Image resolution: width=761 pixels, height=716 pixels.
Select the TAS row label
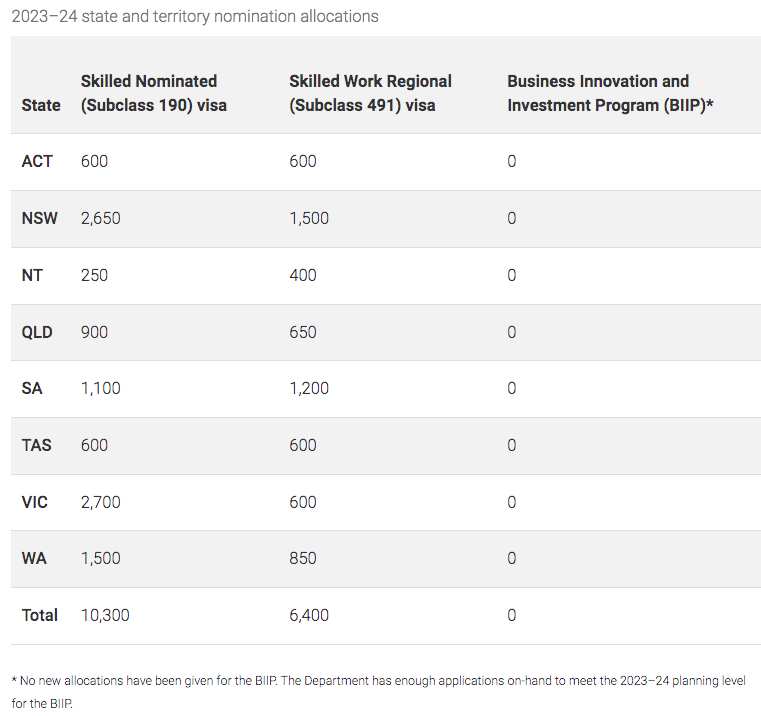pos(37,445)
